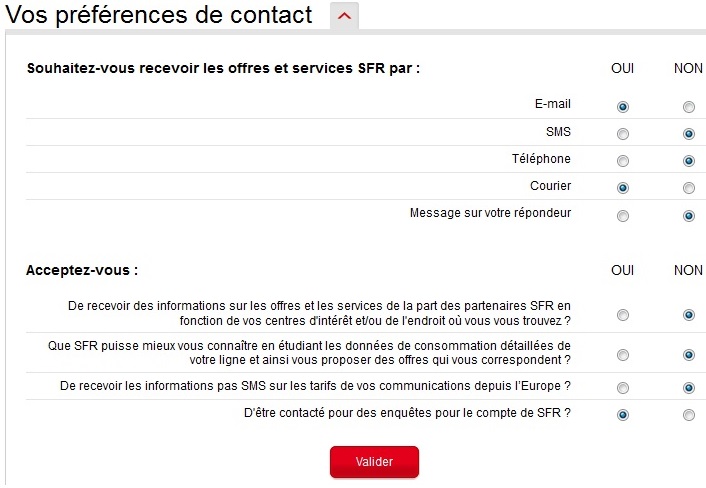
Task: Choose NON for SMS offers
Action: (x=688, y=133)
